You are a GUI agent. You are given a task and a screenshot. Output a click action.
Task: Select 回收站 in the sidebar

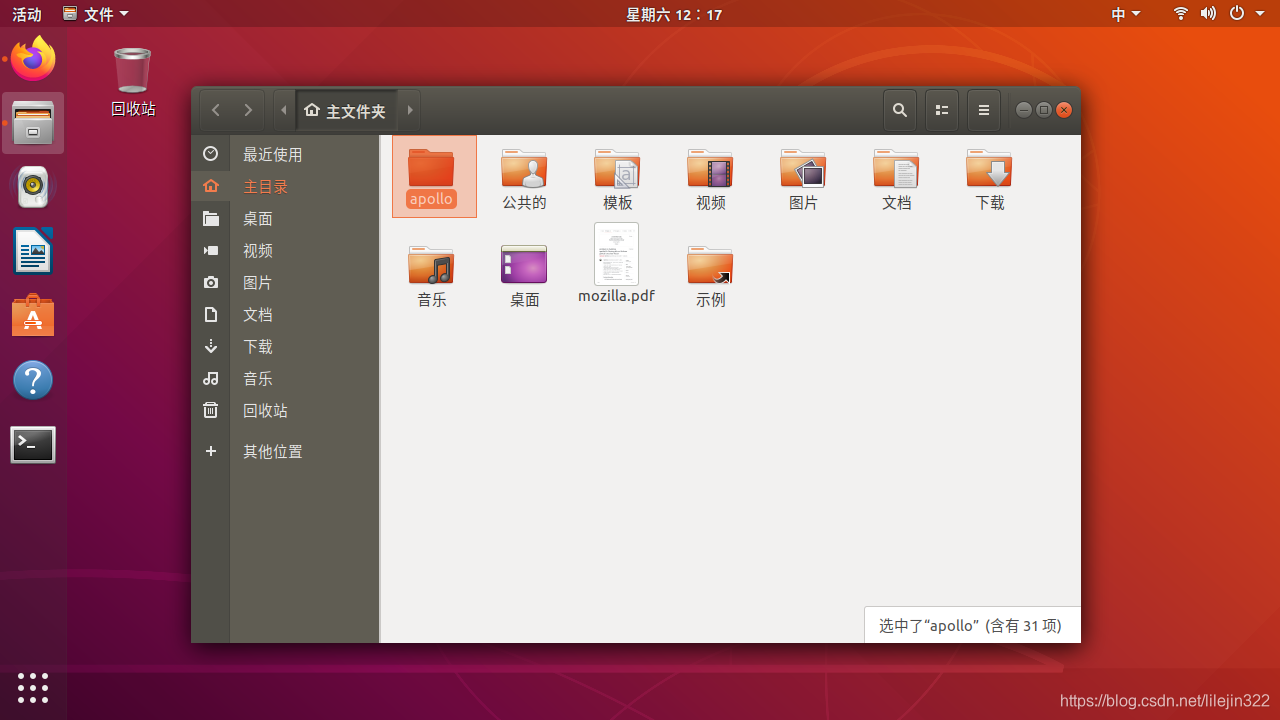click(285, 410)
